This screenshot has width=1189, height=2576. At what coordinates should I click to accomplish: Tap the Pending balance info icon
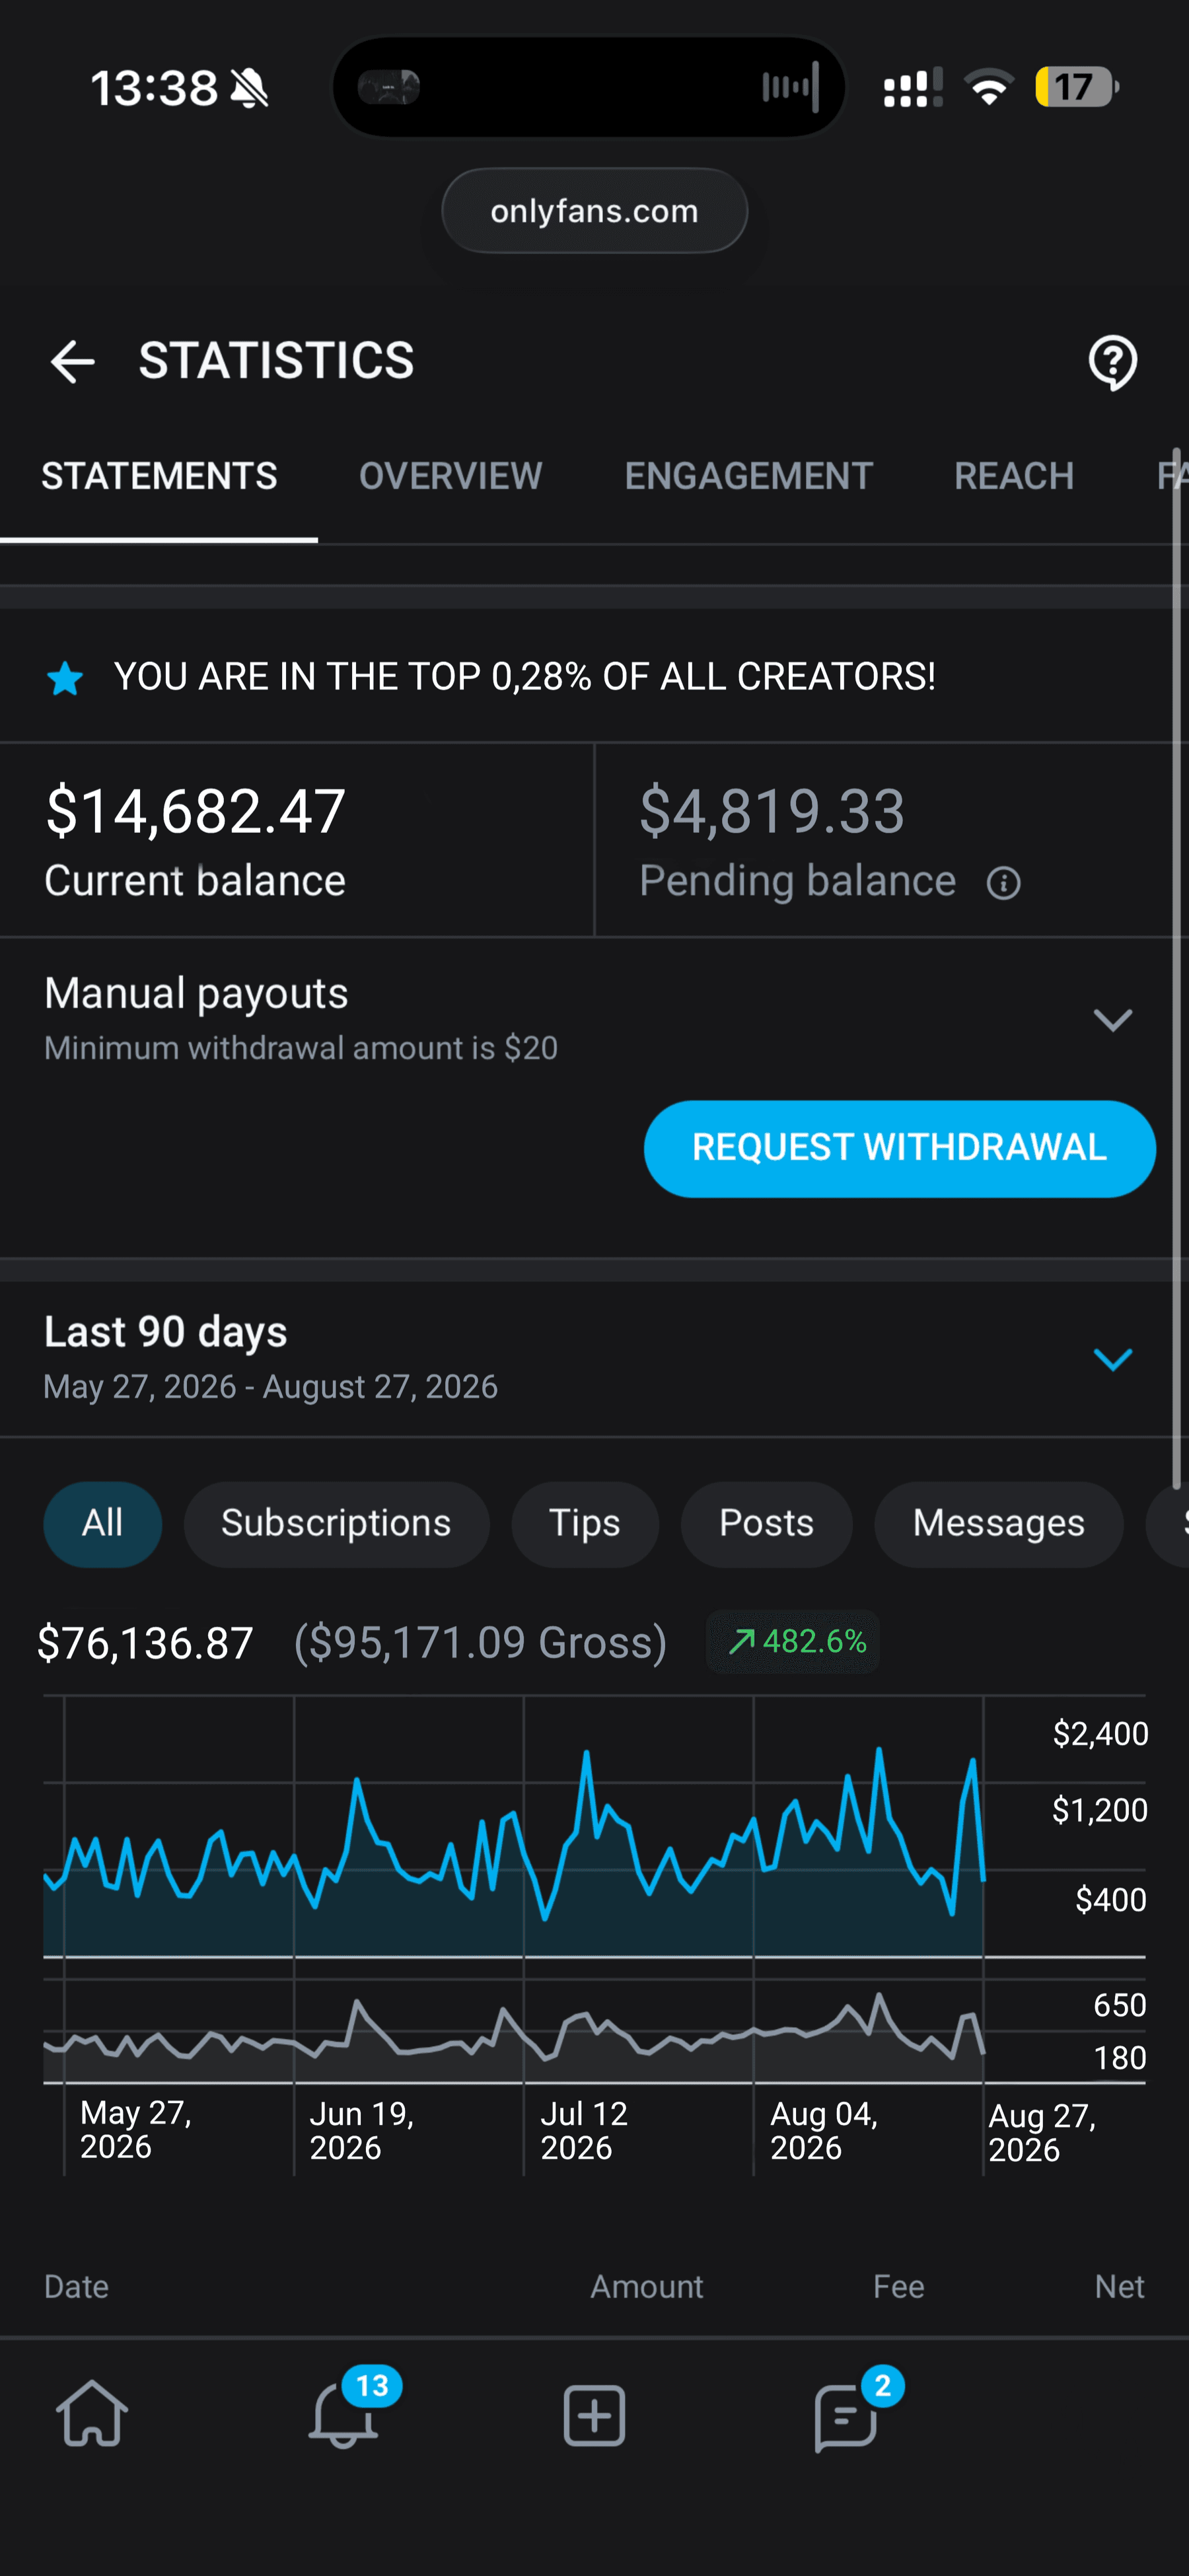1003,883
